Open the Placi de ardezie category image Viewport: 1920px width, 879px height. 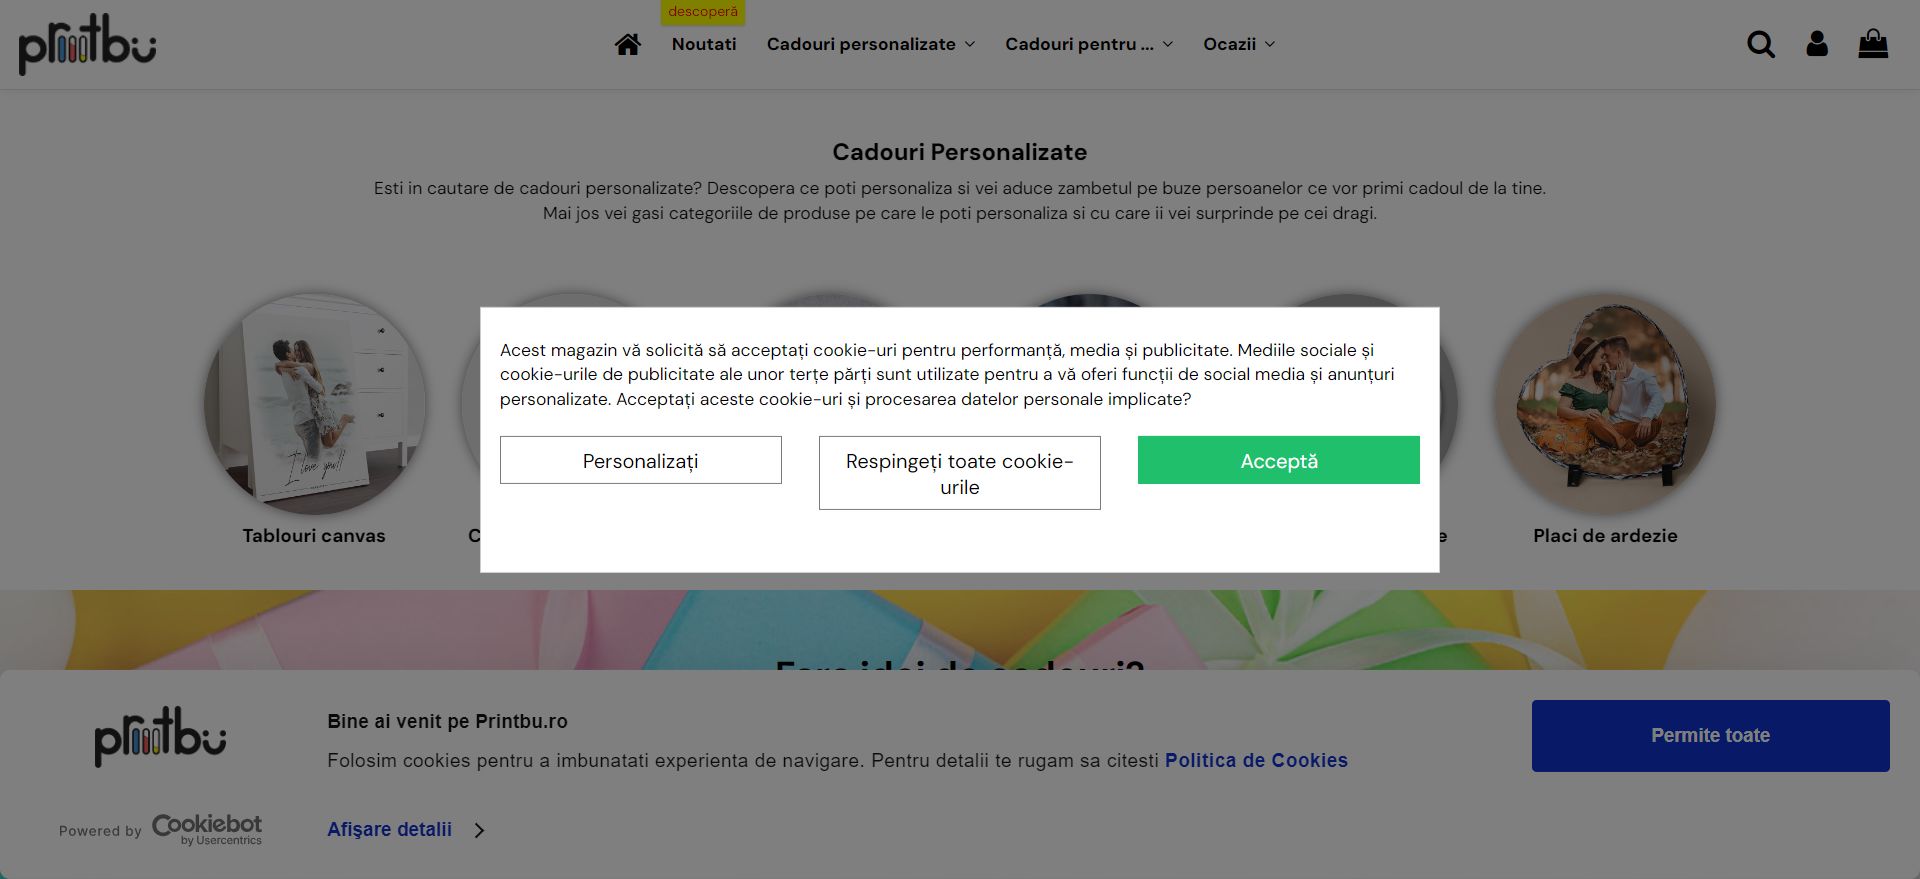[x=1605, y=404]
